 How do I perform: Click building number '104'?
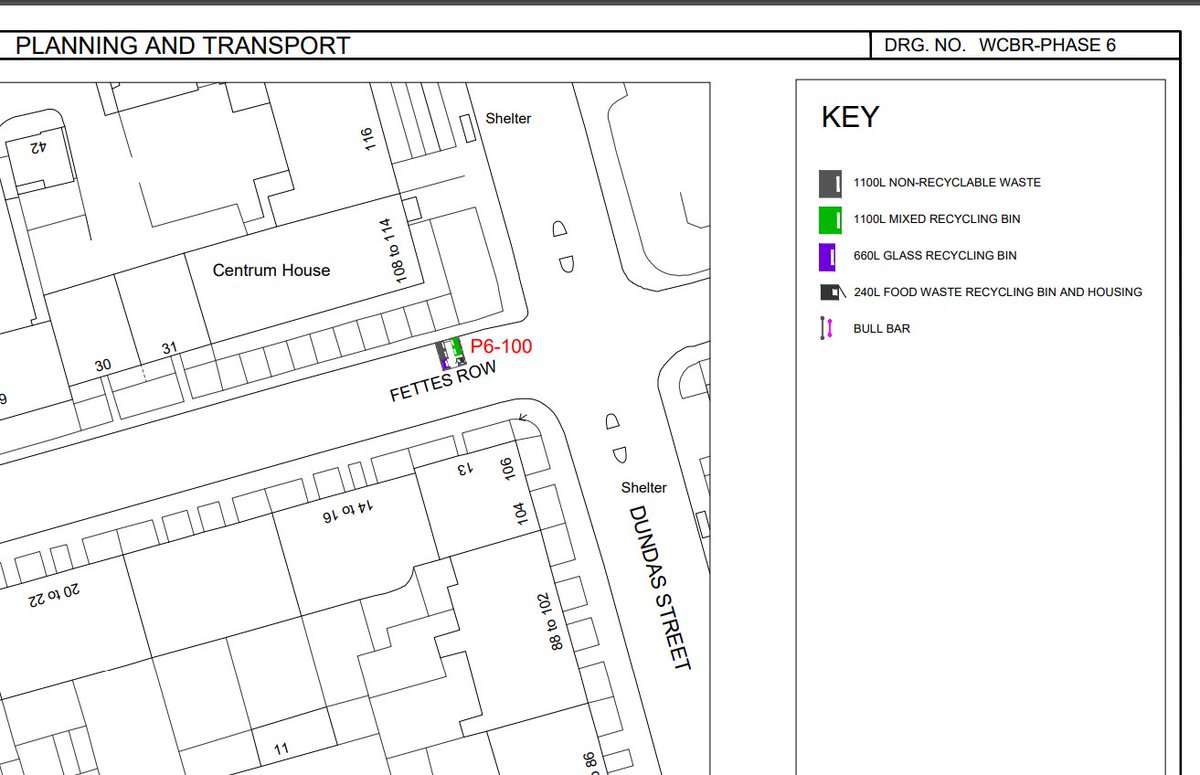[519, 514]
